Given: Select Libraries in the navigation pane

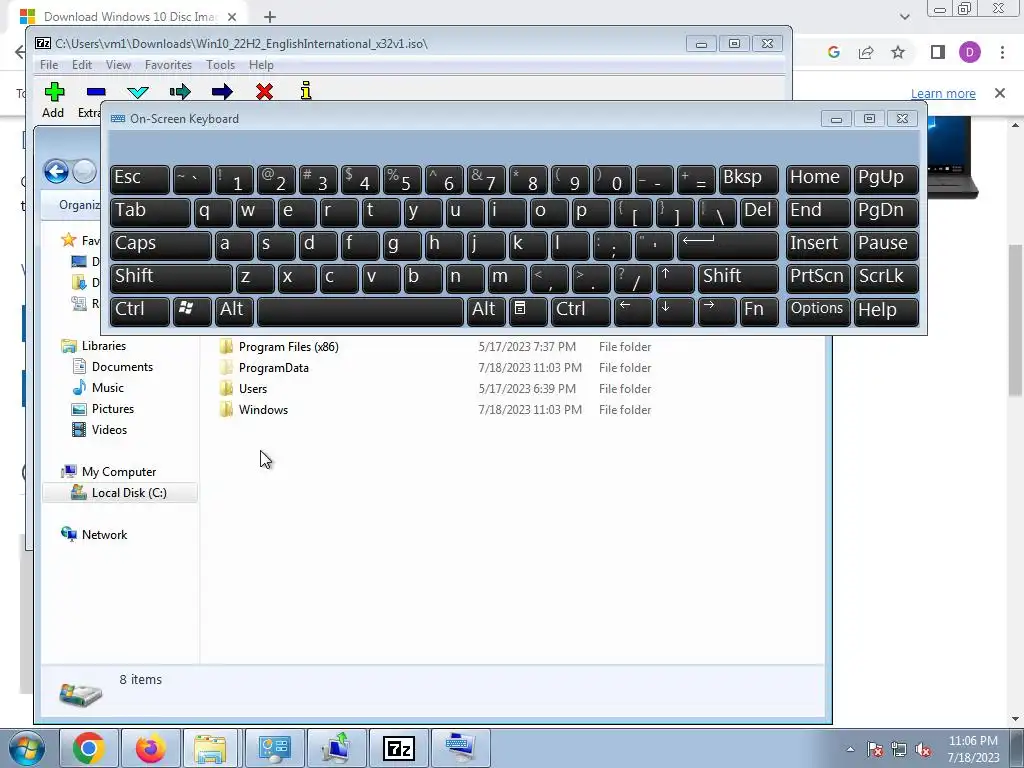Looking at the screenshot, I should pos(104,346).
